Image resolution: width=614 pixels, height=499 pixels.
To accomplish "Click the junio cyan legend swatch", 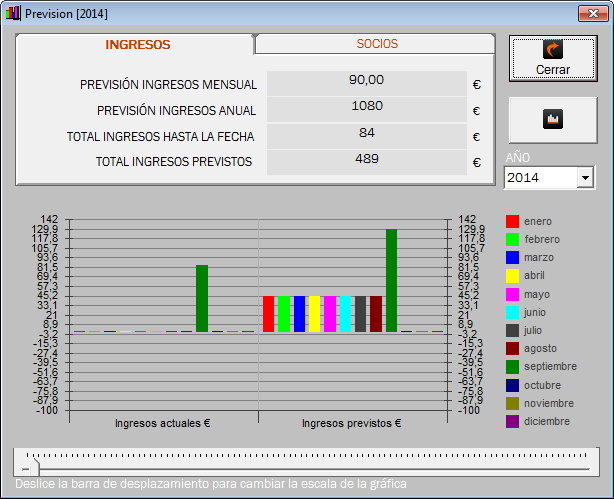I will [512, 312].
